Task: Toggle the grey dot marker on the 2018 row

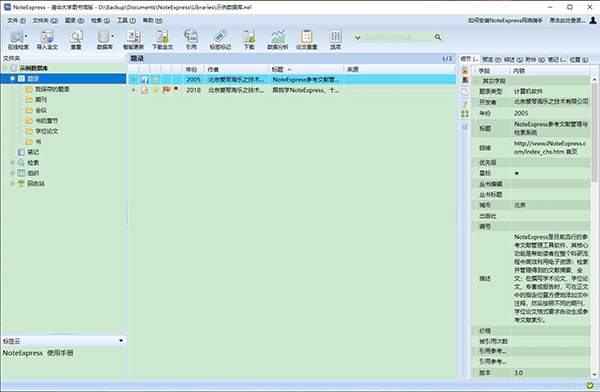Action: [x=134, y=90]
